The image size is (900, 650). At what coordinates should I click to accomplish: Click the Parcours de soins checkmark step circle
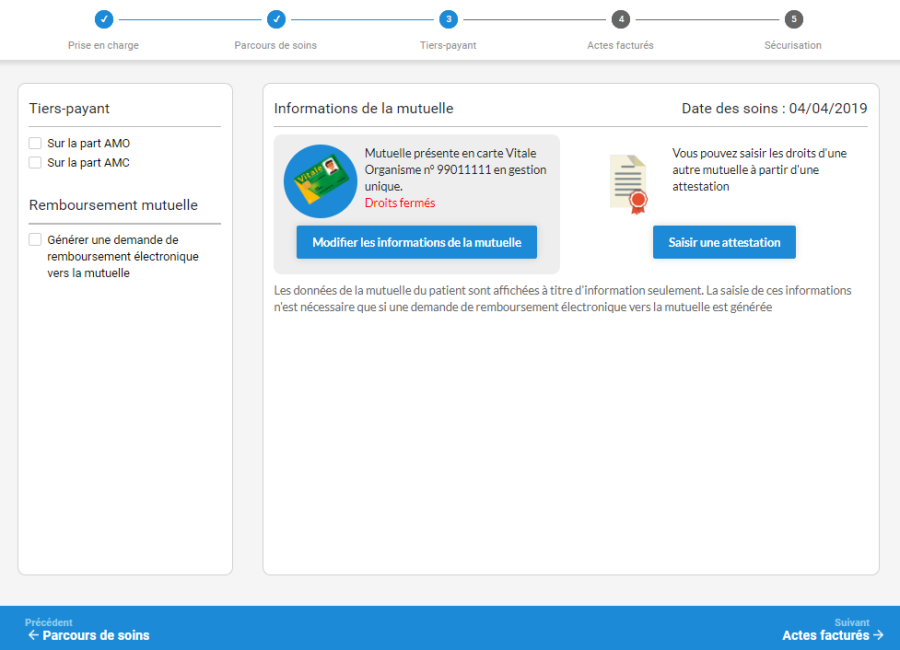coord(276,19)
